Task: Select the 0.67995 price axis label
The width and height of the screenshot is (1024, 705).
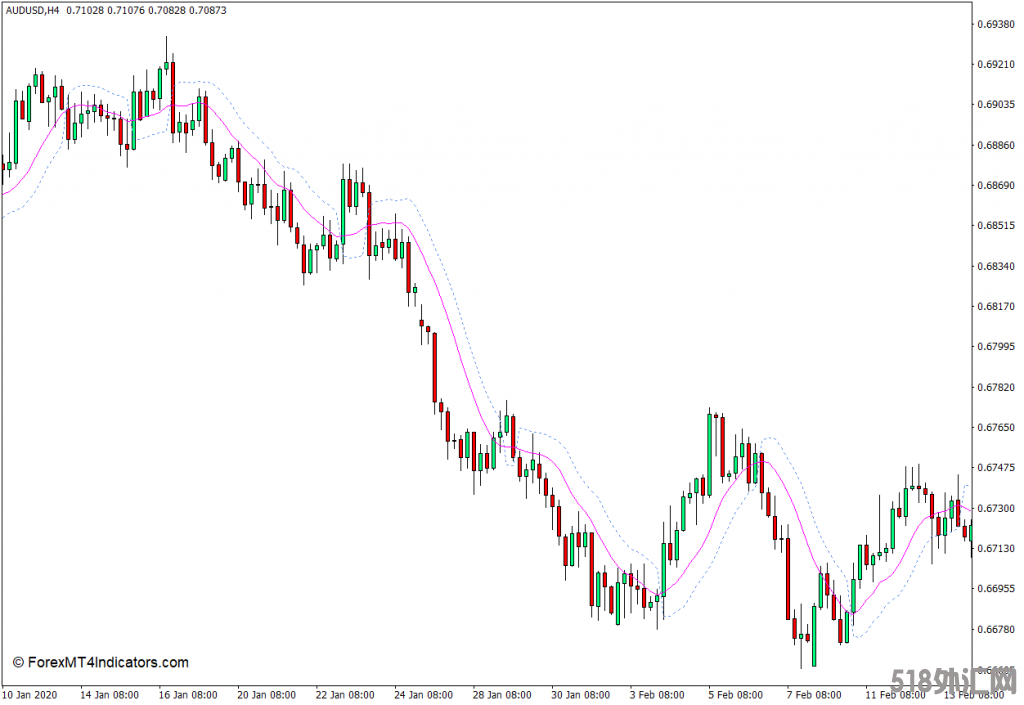Action: (997, 347)
